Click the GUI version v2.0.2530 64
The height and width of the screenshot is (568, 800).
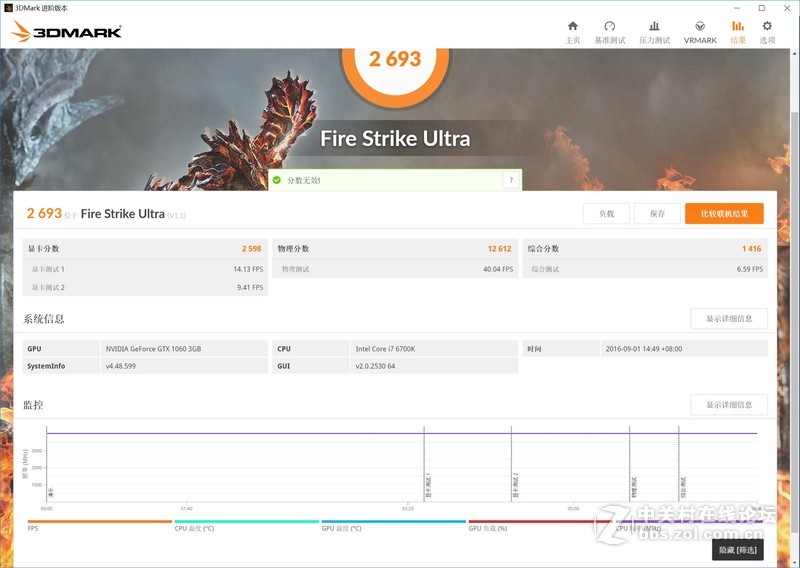[375, 366]
